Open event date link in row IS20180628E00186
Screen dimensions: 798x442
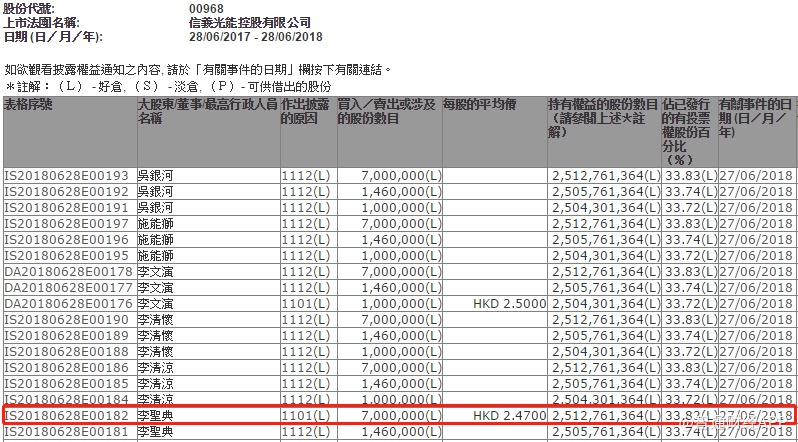pyautogui.click(x=756, y=367)
